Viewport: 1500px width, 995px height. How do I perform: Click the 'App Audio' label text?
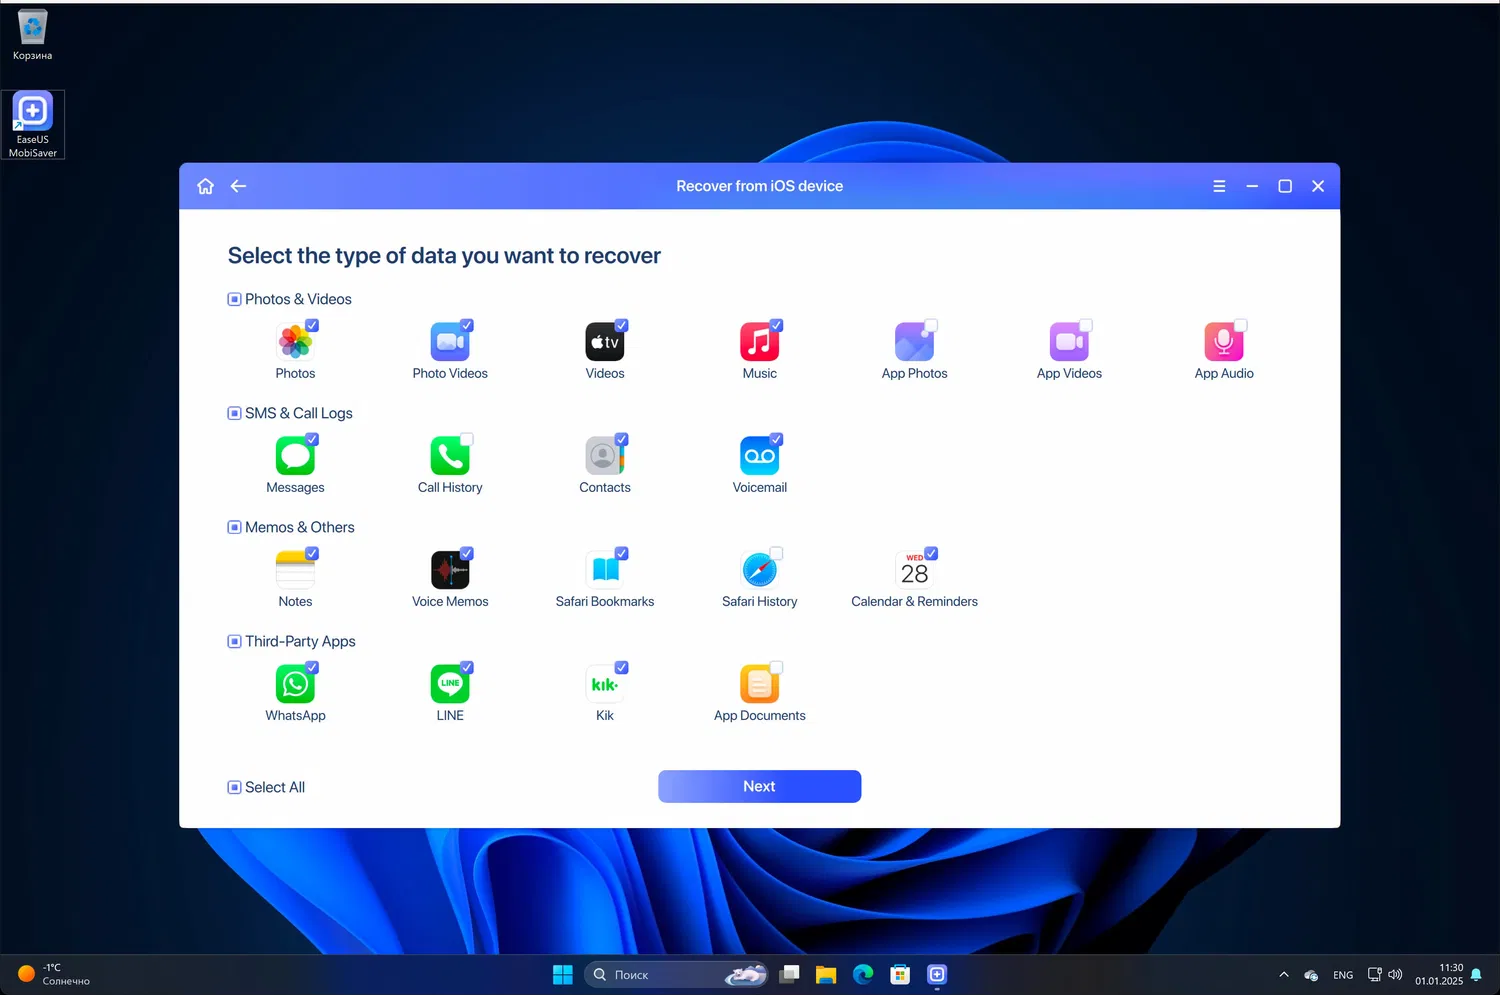(1224, 373)
